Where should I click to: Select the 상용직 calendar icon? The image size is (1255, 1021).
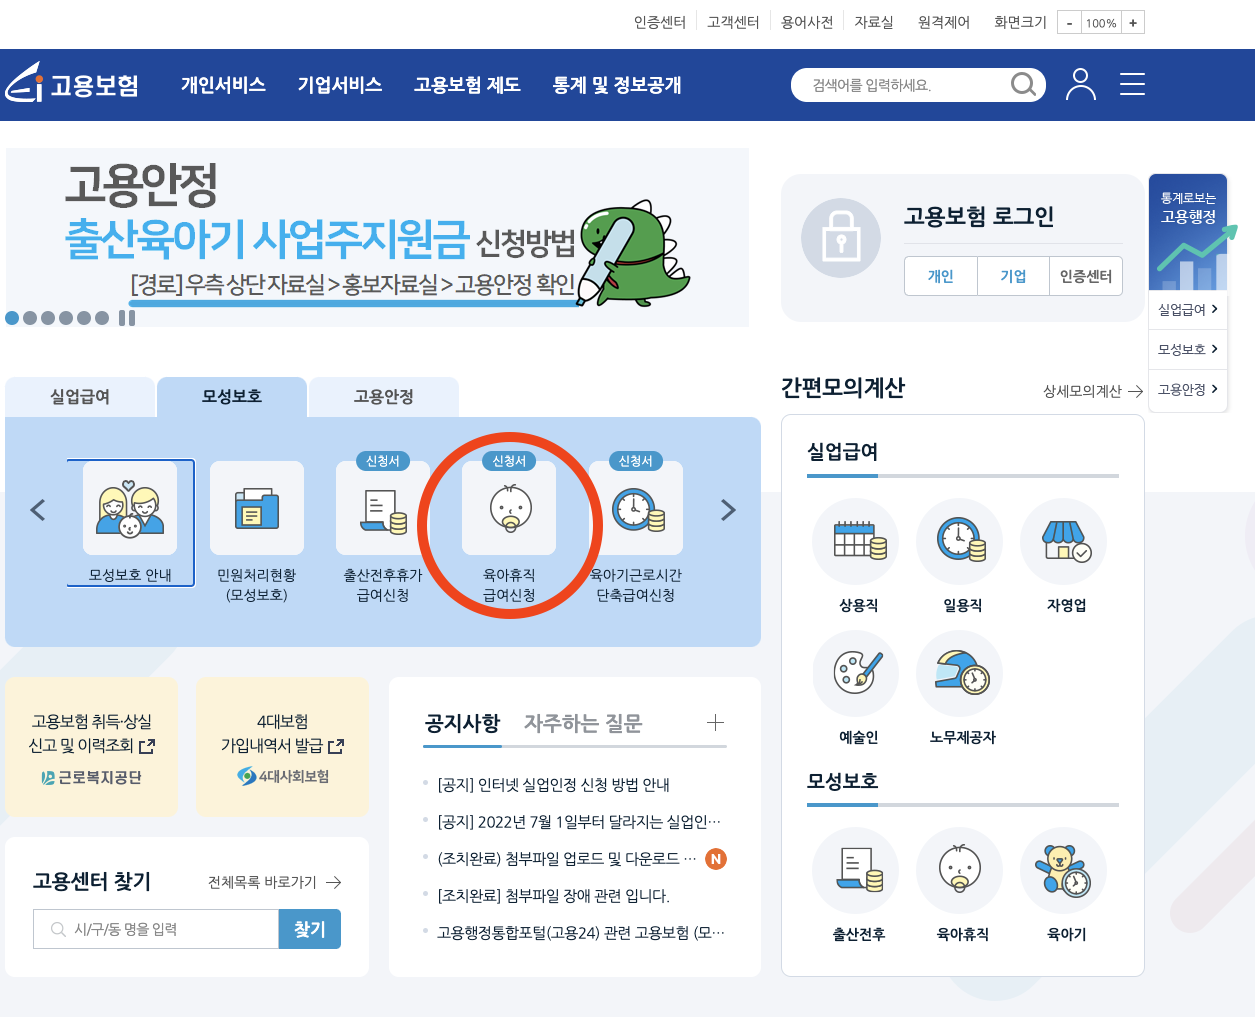tap(855, 541)
